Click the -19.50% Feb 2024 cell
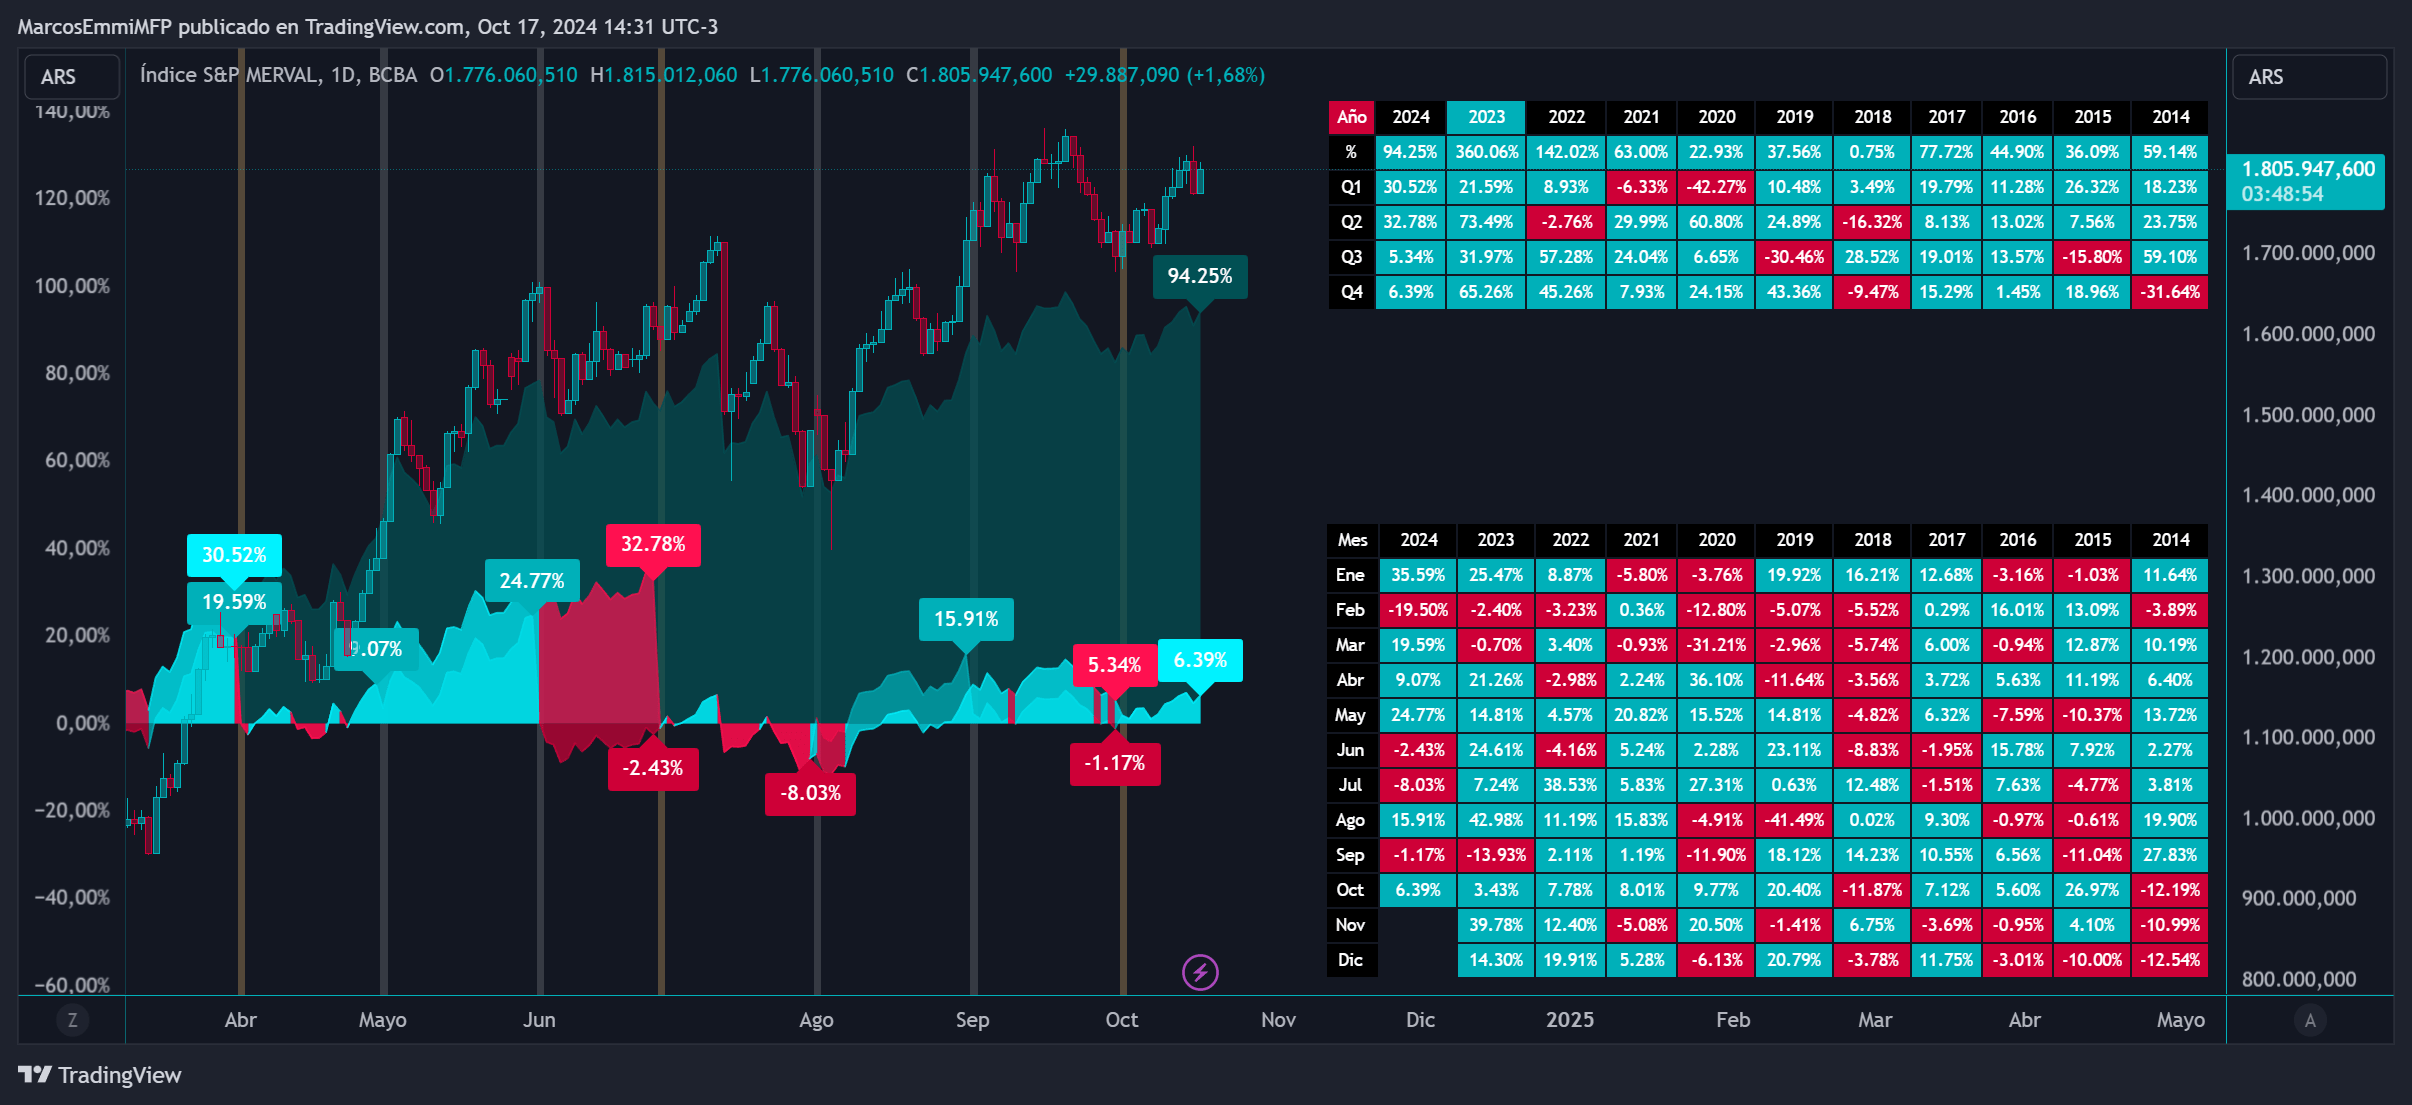2412x1105 pixels. click(x=1418, y=610)
